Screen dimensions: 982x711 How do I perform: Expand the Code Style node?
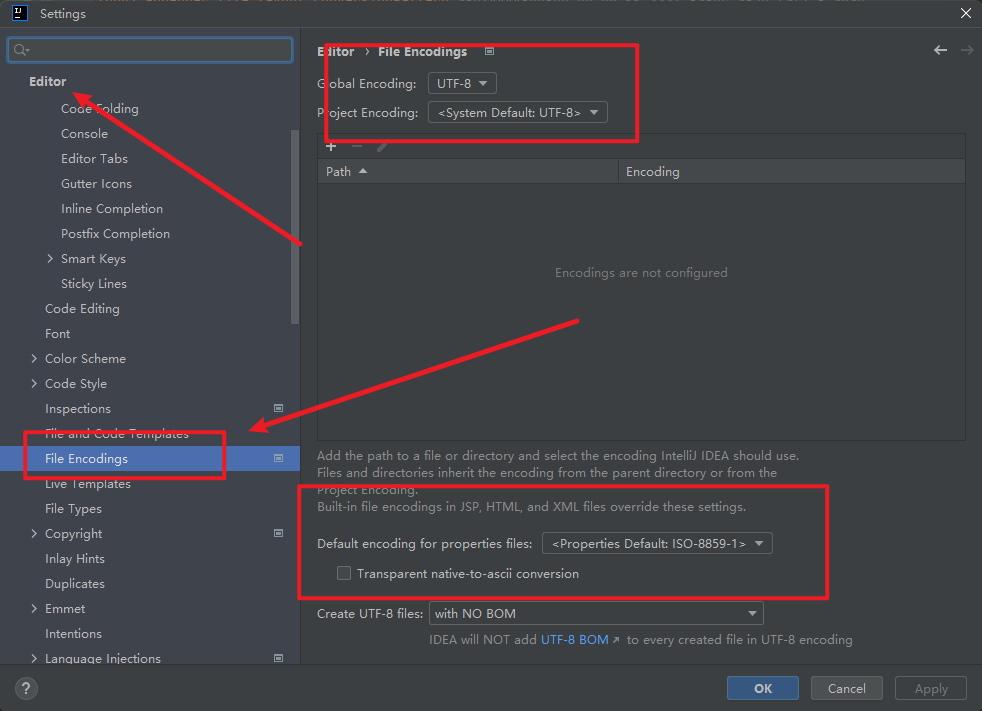tap(34, 383)
